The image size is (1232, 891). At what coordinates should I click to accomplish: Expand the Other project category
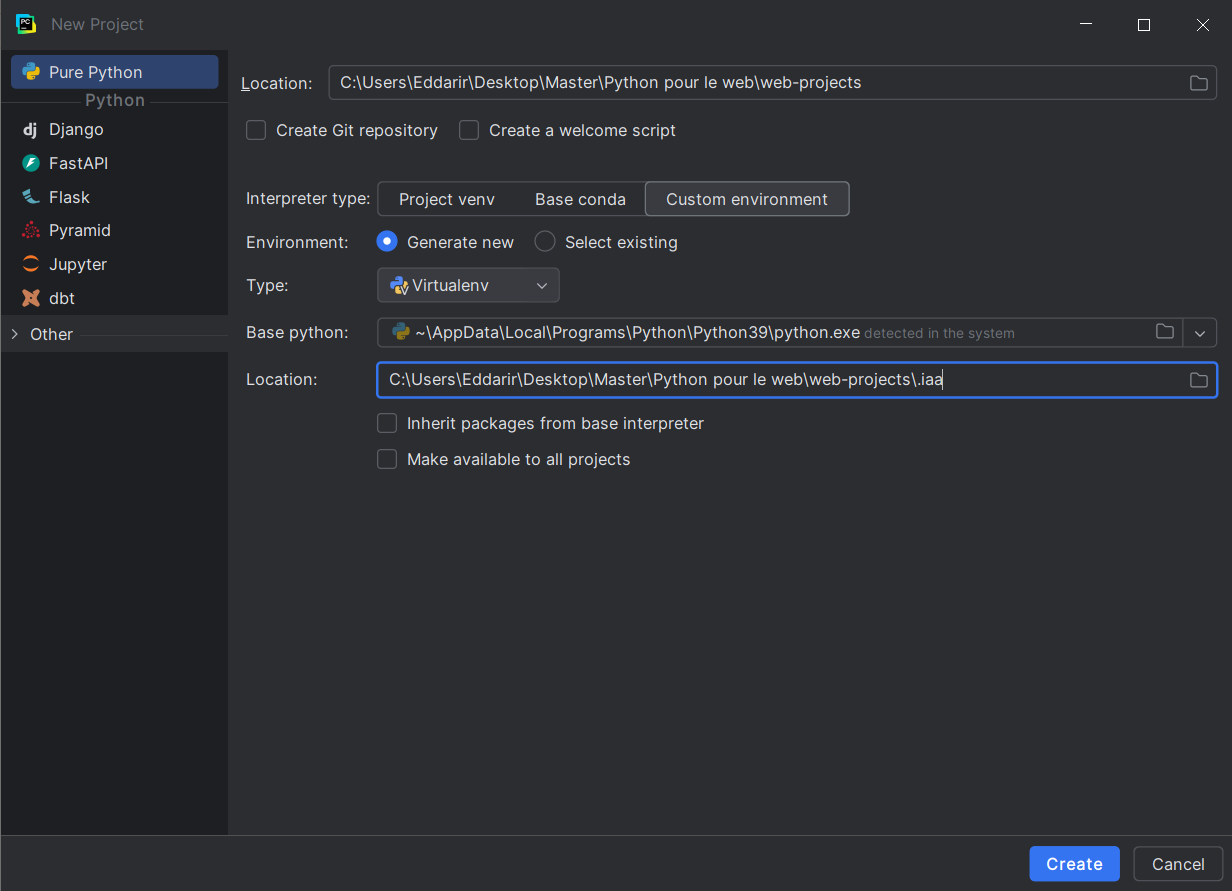coord(15,334)
